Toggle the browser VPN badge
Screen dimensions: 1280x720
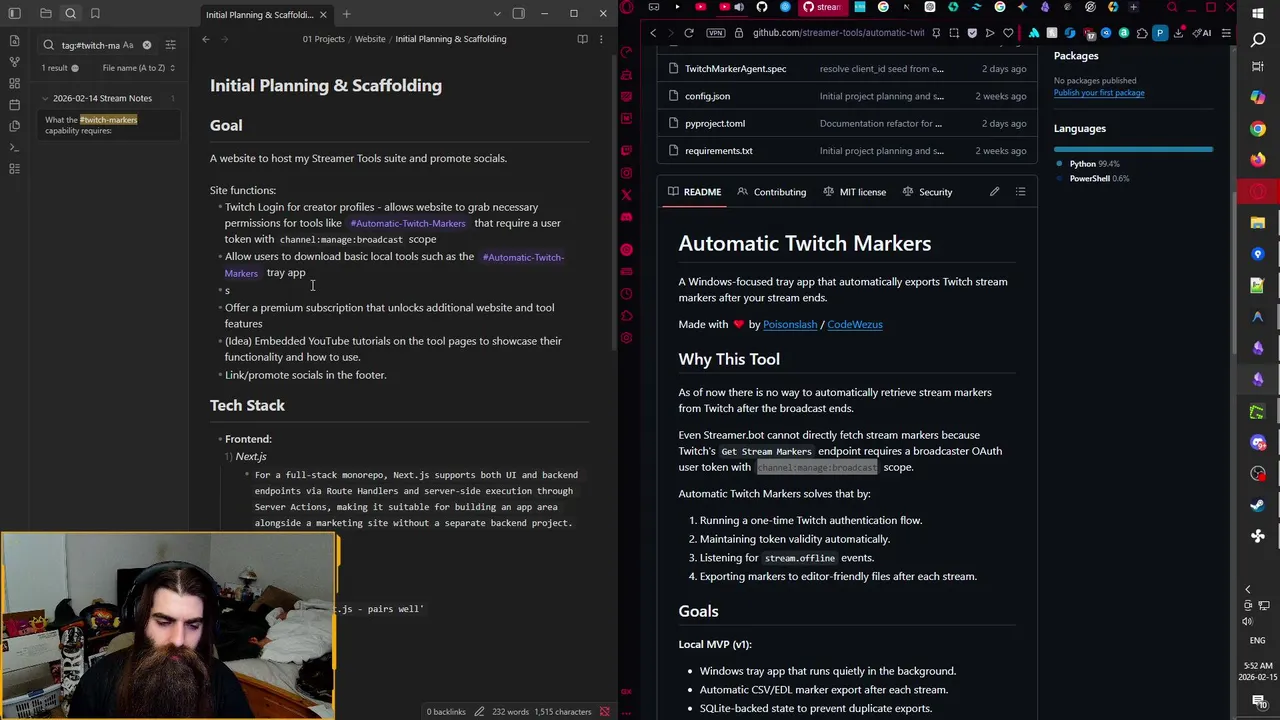(716, 33)
